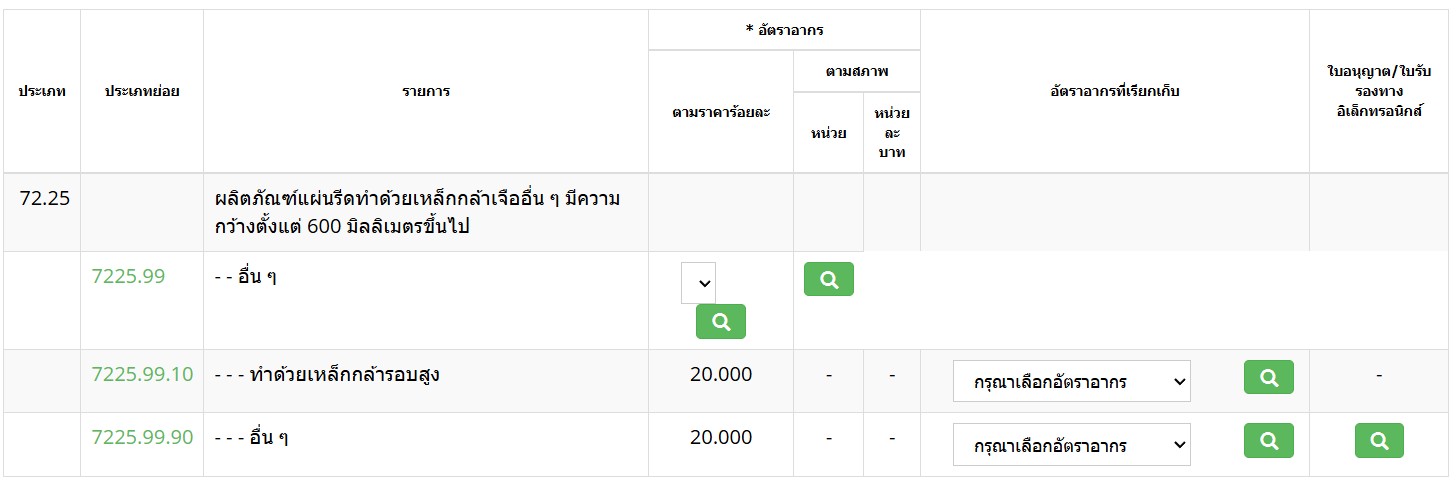Click search icon beside 7225.99.10 rate dropdown
This screenshot has height=488, width=1456.
coord(1268,378)
